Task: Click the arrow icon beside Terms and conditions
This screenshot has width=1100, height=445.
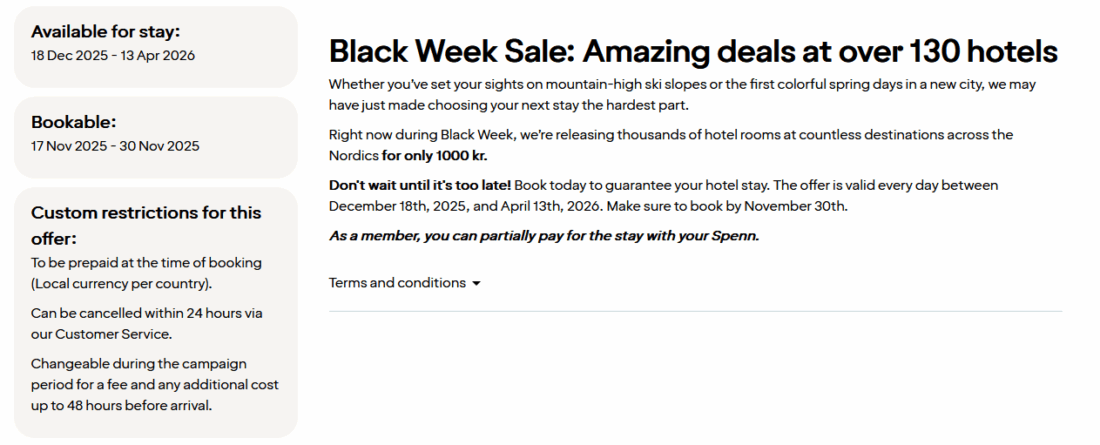Action: 476,284
